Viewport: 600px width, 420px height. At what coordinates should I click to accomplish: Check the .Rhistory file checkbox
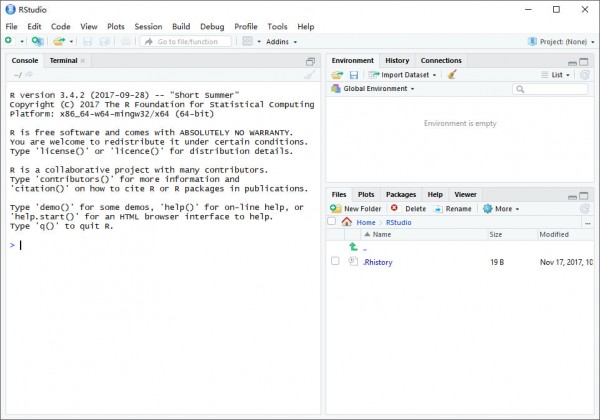(336, 261)
